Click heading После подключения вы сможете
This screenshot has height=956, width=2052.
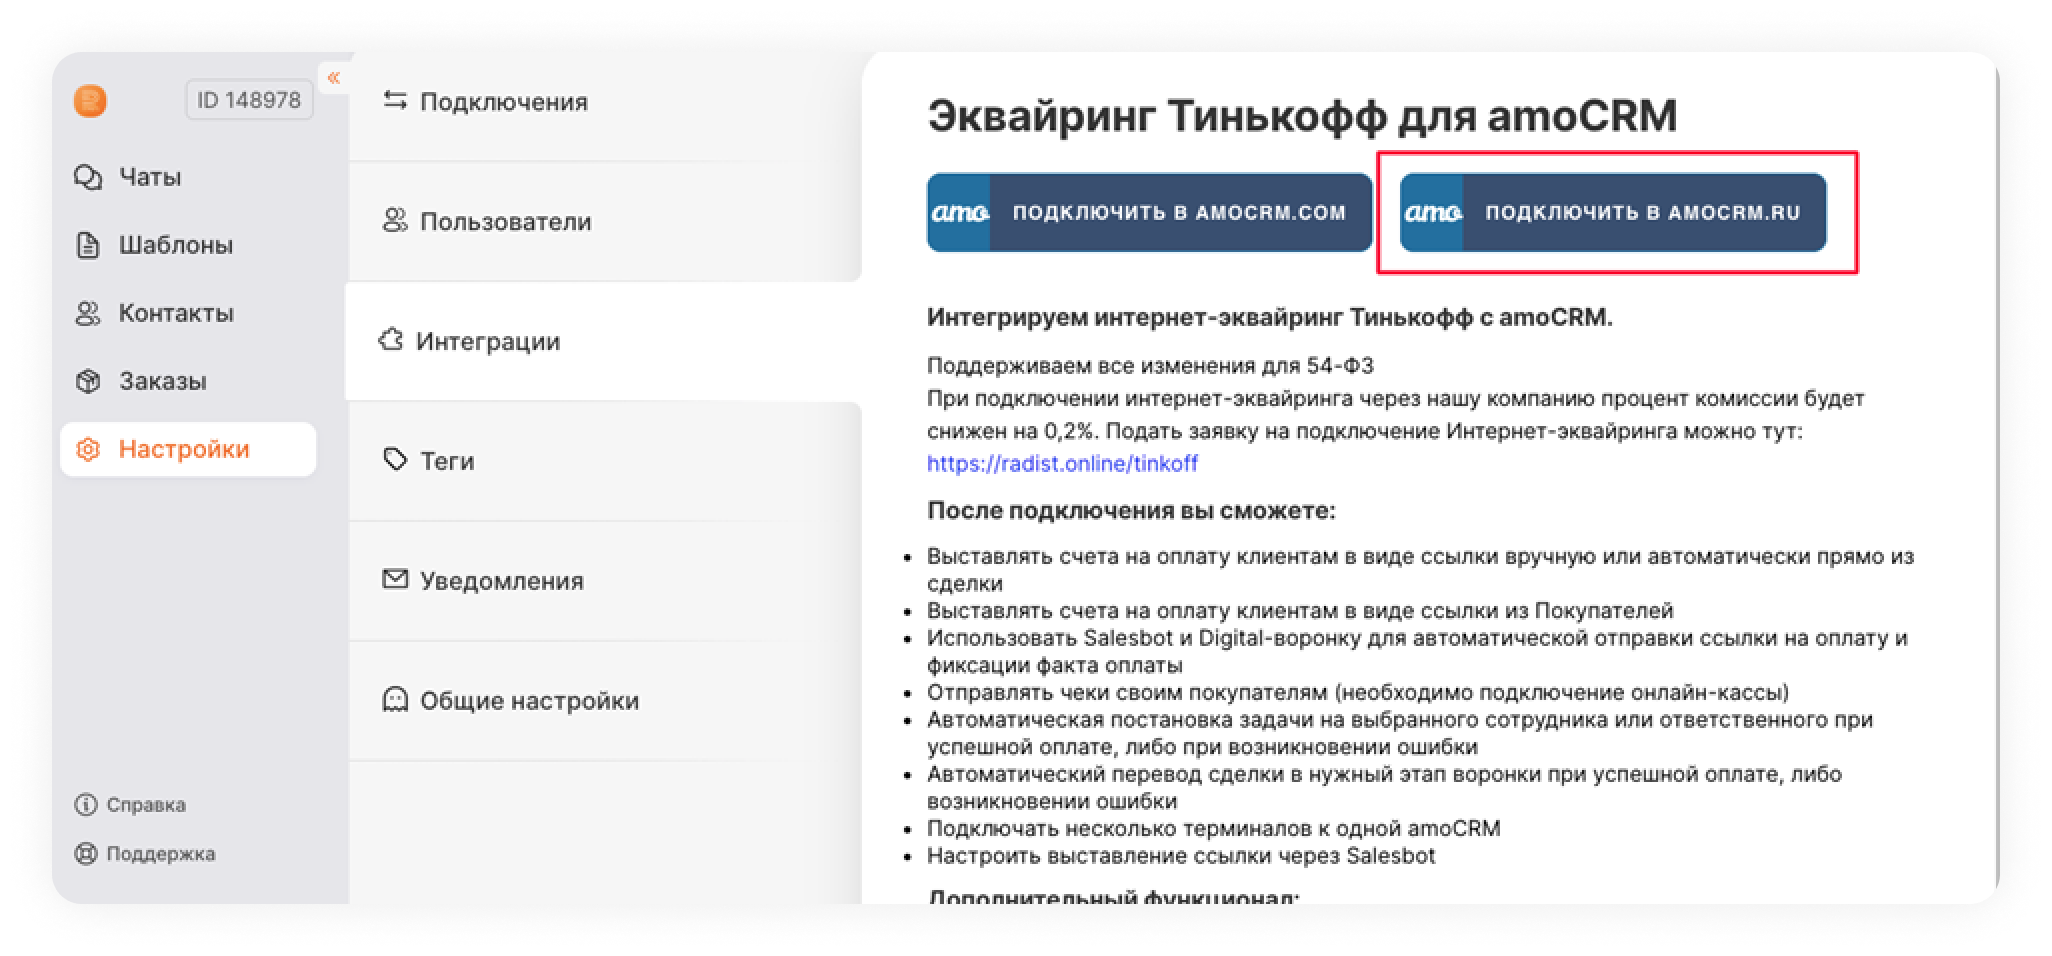point(1131,511)
